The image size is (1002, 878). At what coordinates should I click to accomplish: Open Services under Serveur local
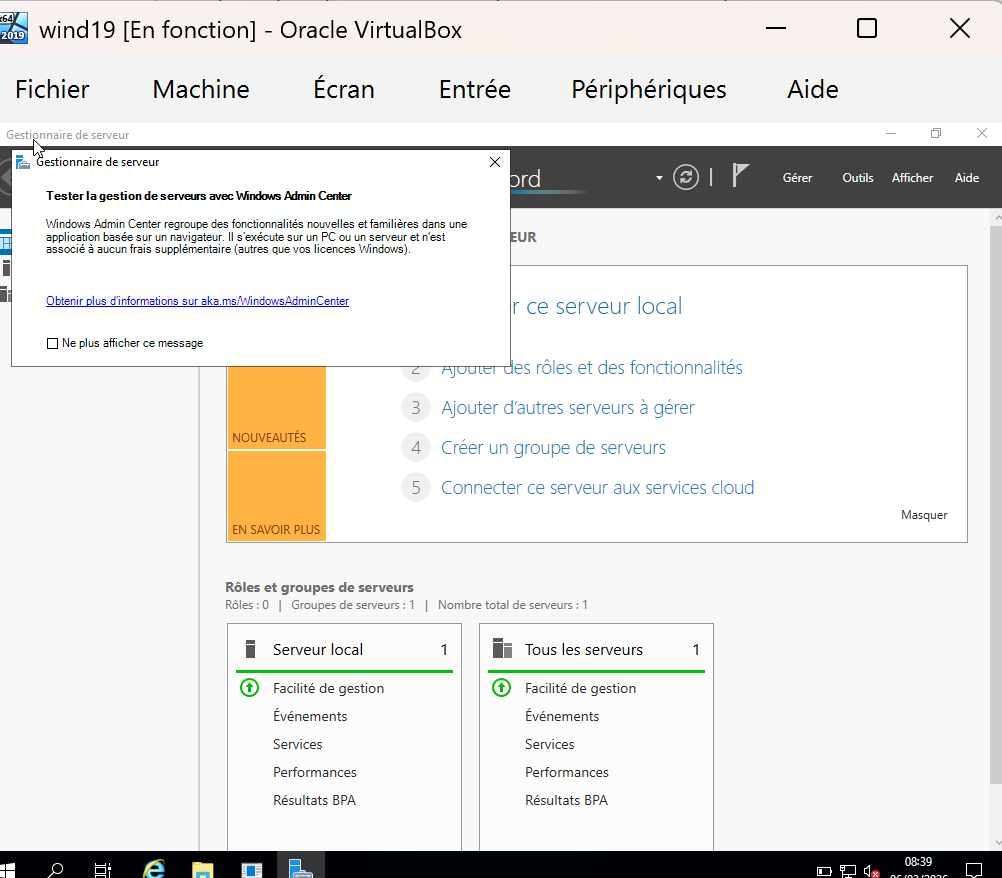298,744
